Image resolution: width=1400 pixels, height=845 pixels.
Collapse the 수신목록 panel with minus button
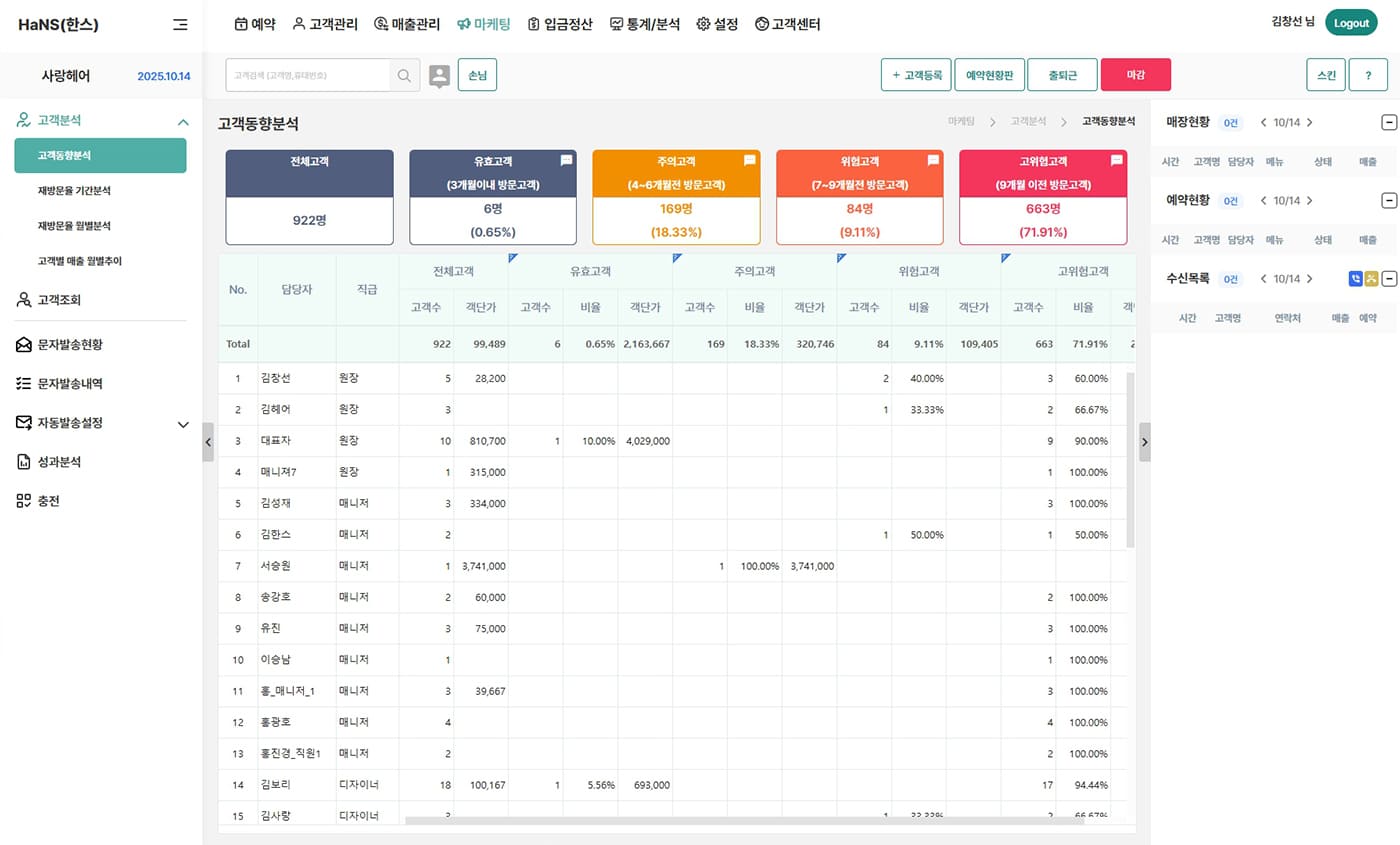(x=1388, y=279)
